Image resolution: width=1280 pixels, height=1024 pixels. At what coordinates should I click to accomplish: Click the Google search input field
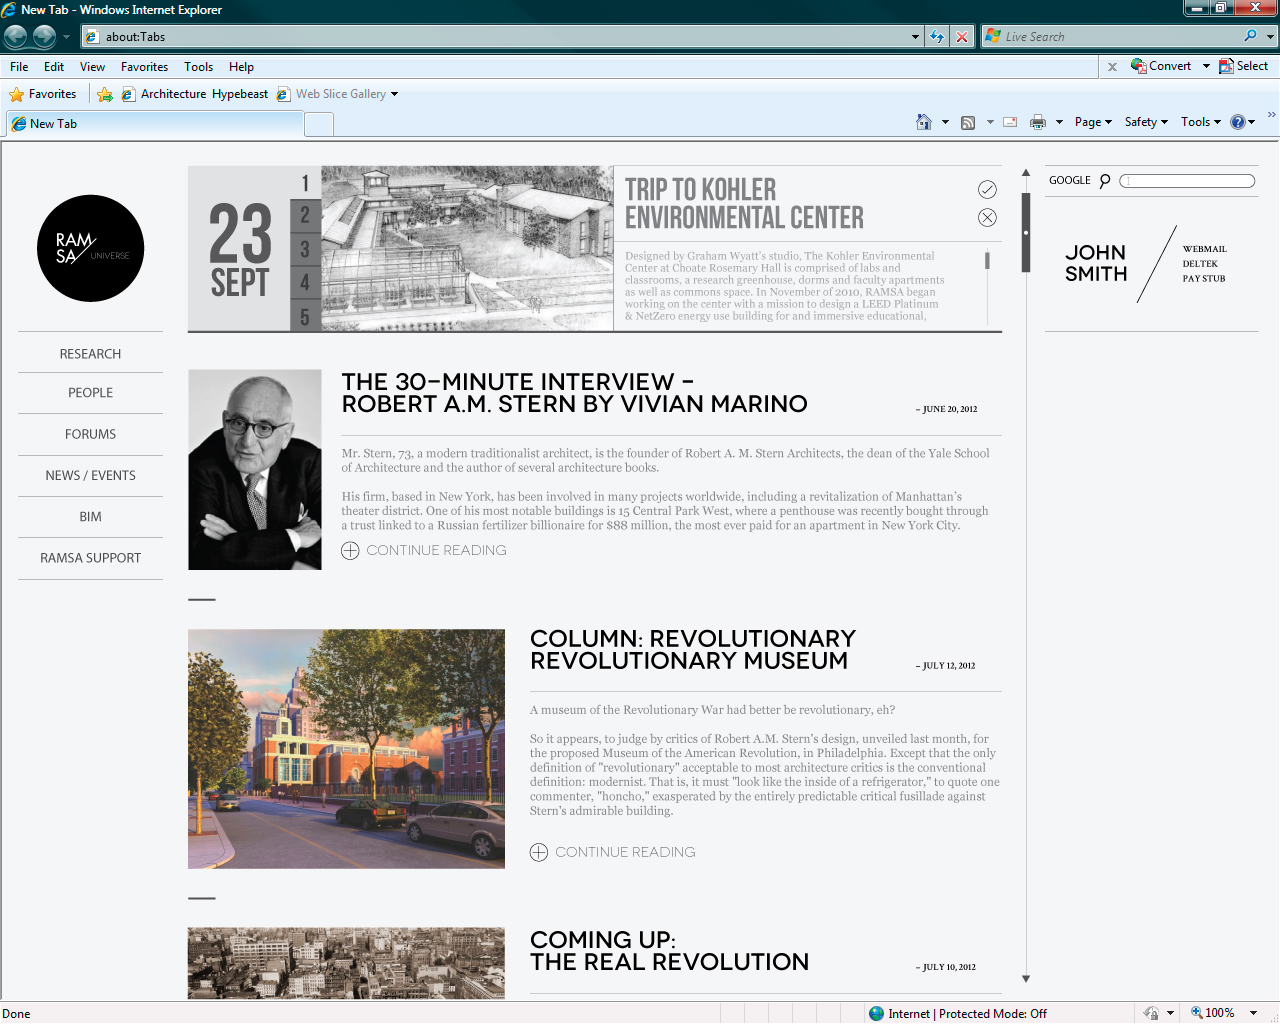pos(1187,181)
